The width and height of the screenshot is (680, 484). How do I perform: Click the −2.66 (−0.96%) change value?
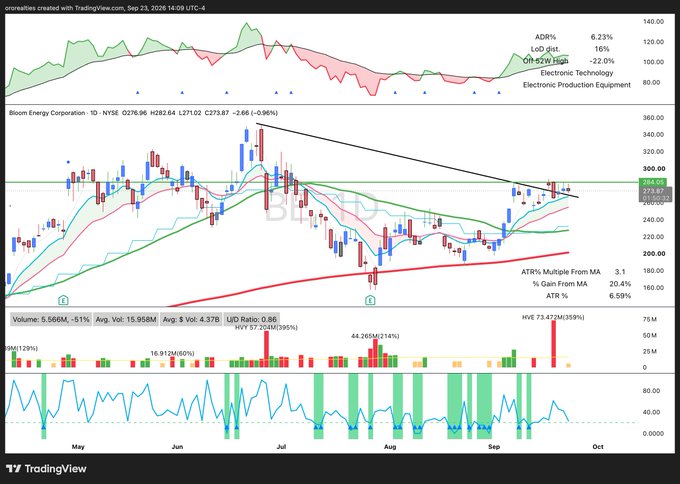(255, 113)
